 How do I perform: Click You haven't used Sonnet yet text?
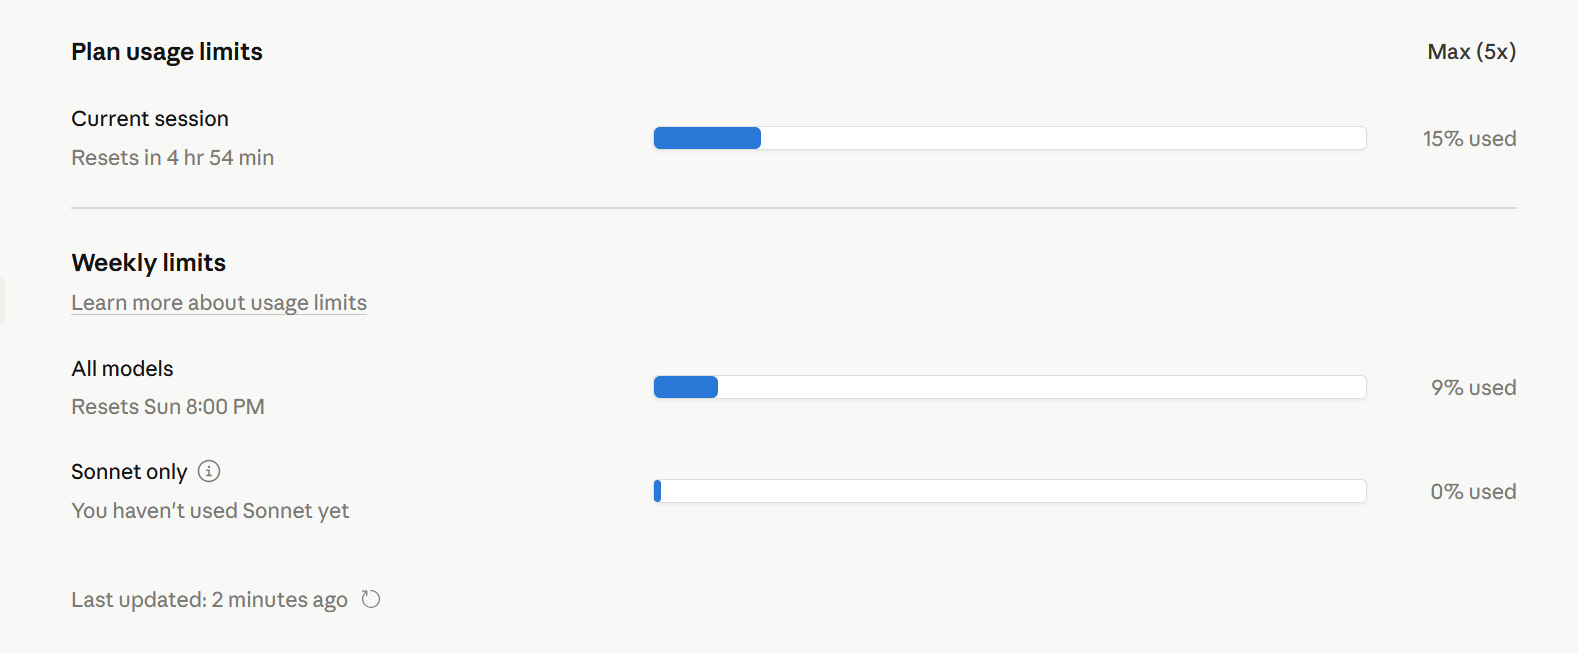tap(210, 511)
